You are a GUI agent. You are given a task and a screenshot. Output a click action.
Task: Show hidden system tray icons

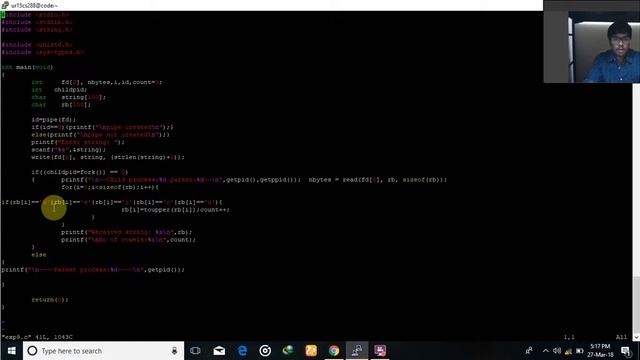coord(546,351)
